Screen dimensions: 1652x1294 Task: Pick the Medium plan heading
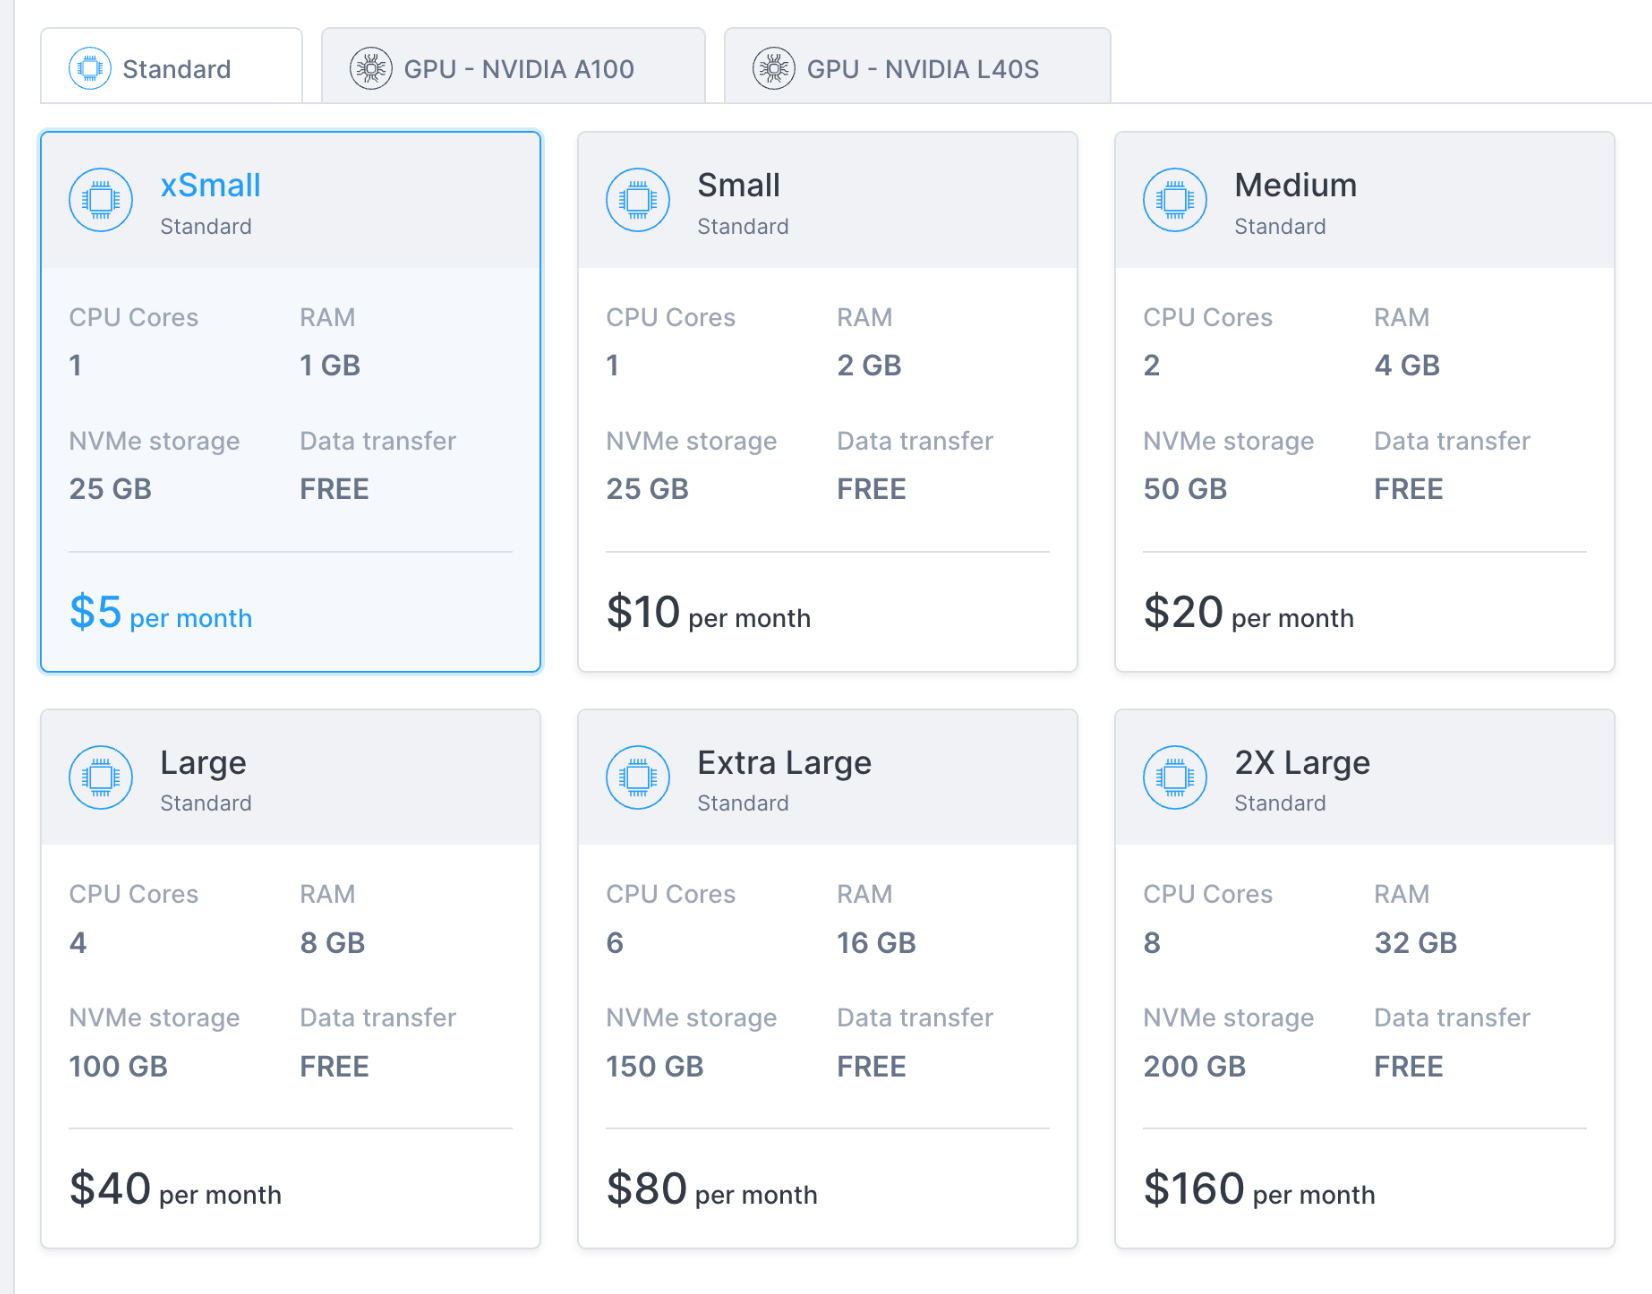click(1295, 185)
